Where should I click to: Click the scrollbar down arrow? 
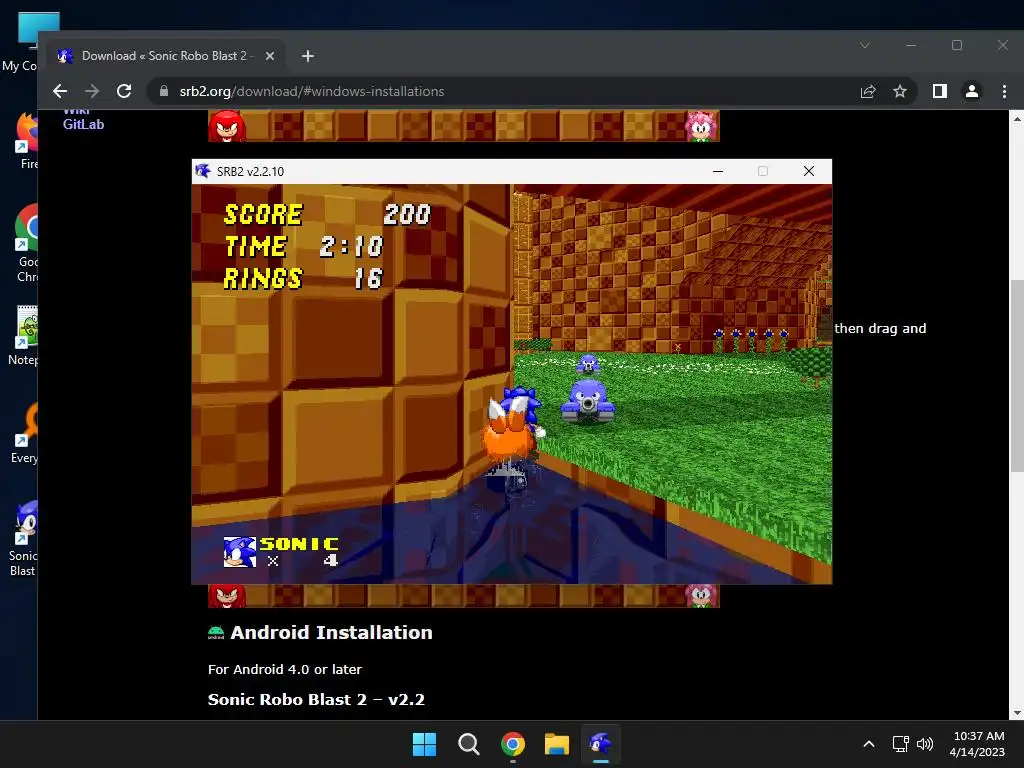1016,714
